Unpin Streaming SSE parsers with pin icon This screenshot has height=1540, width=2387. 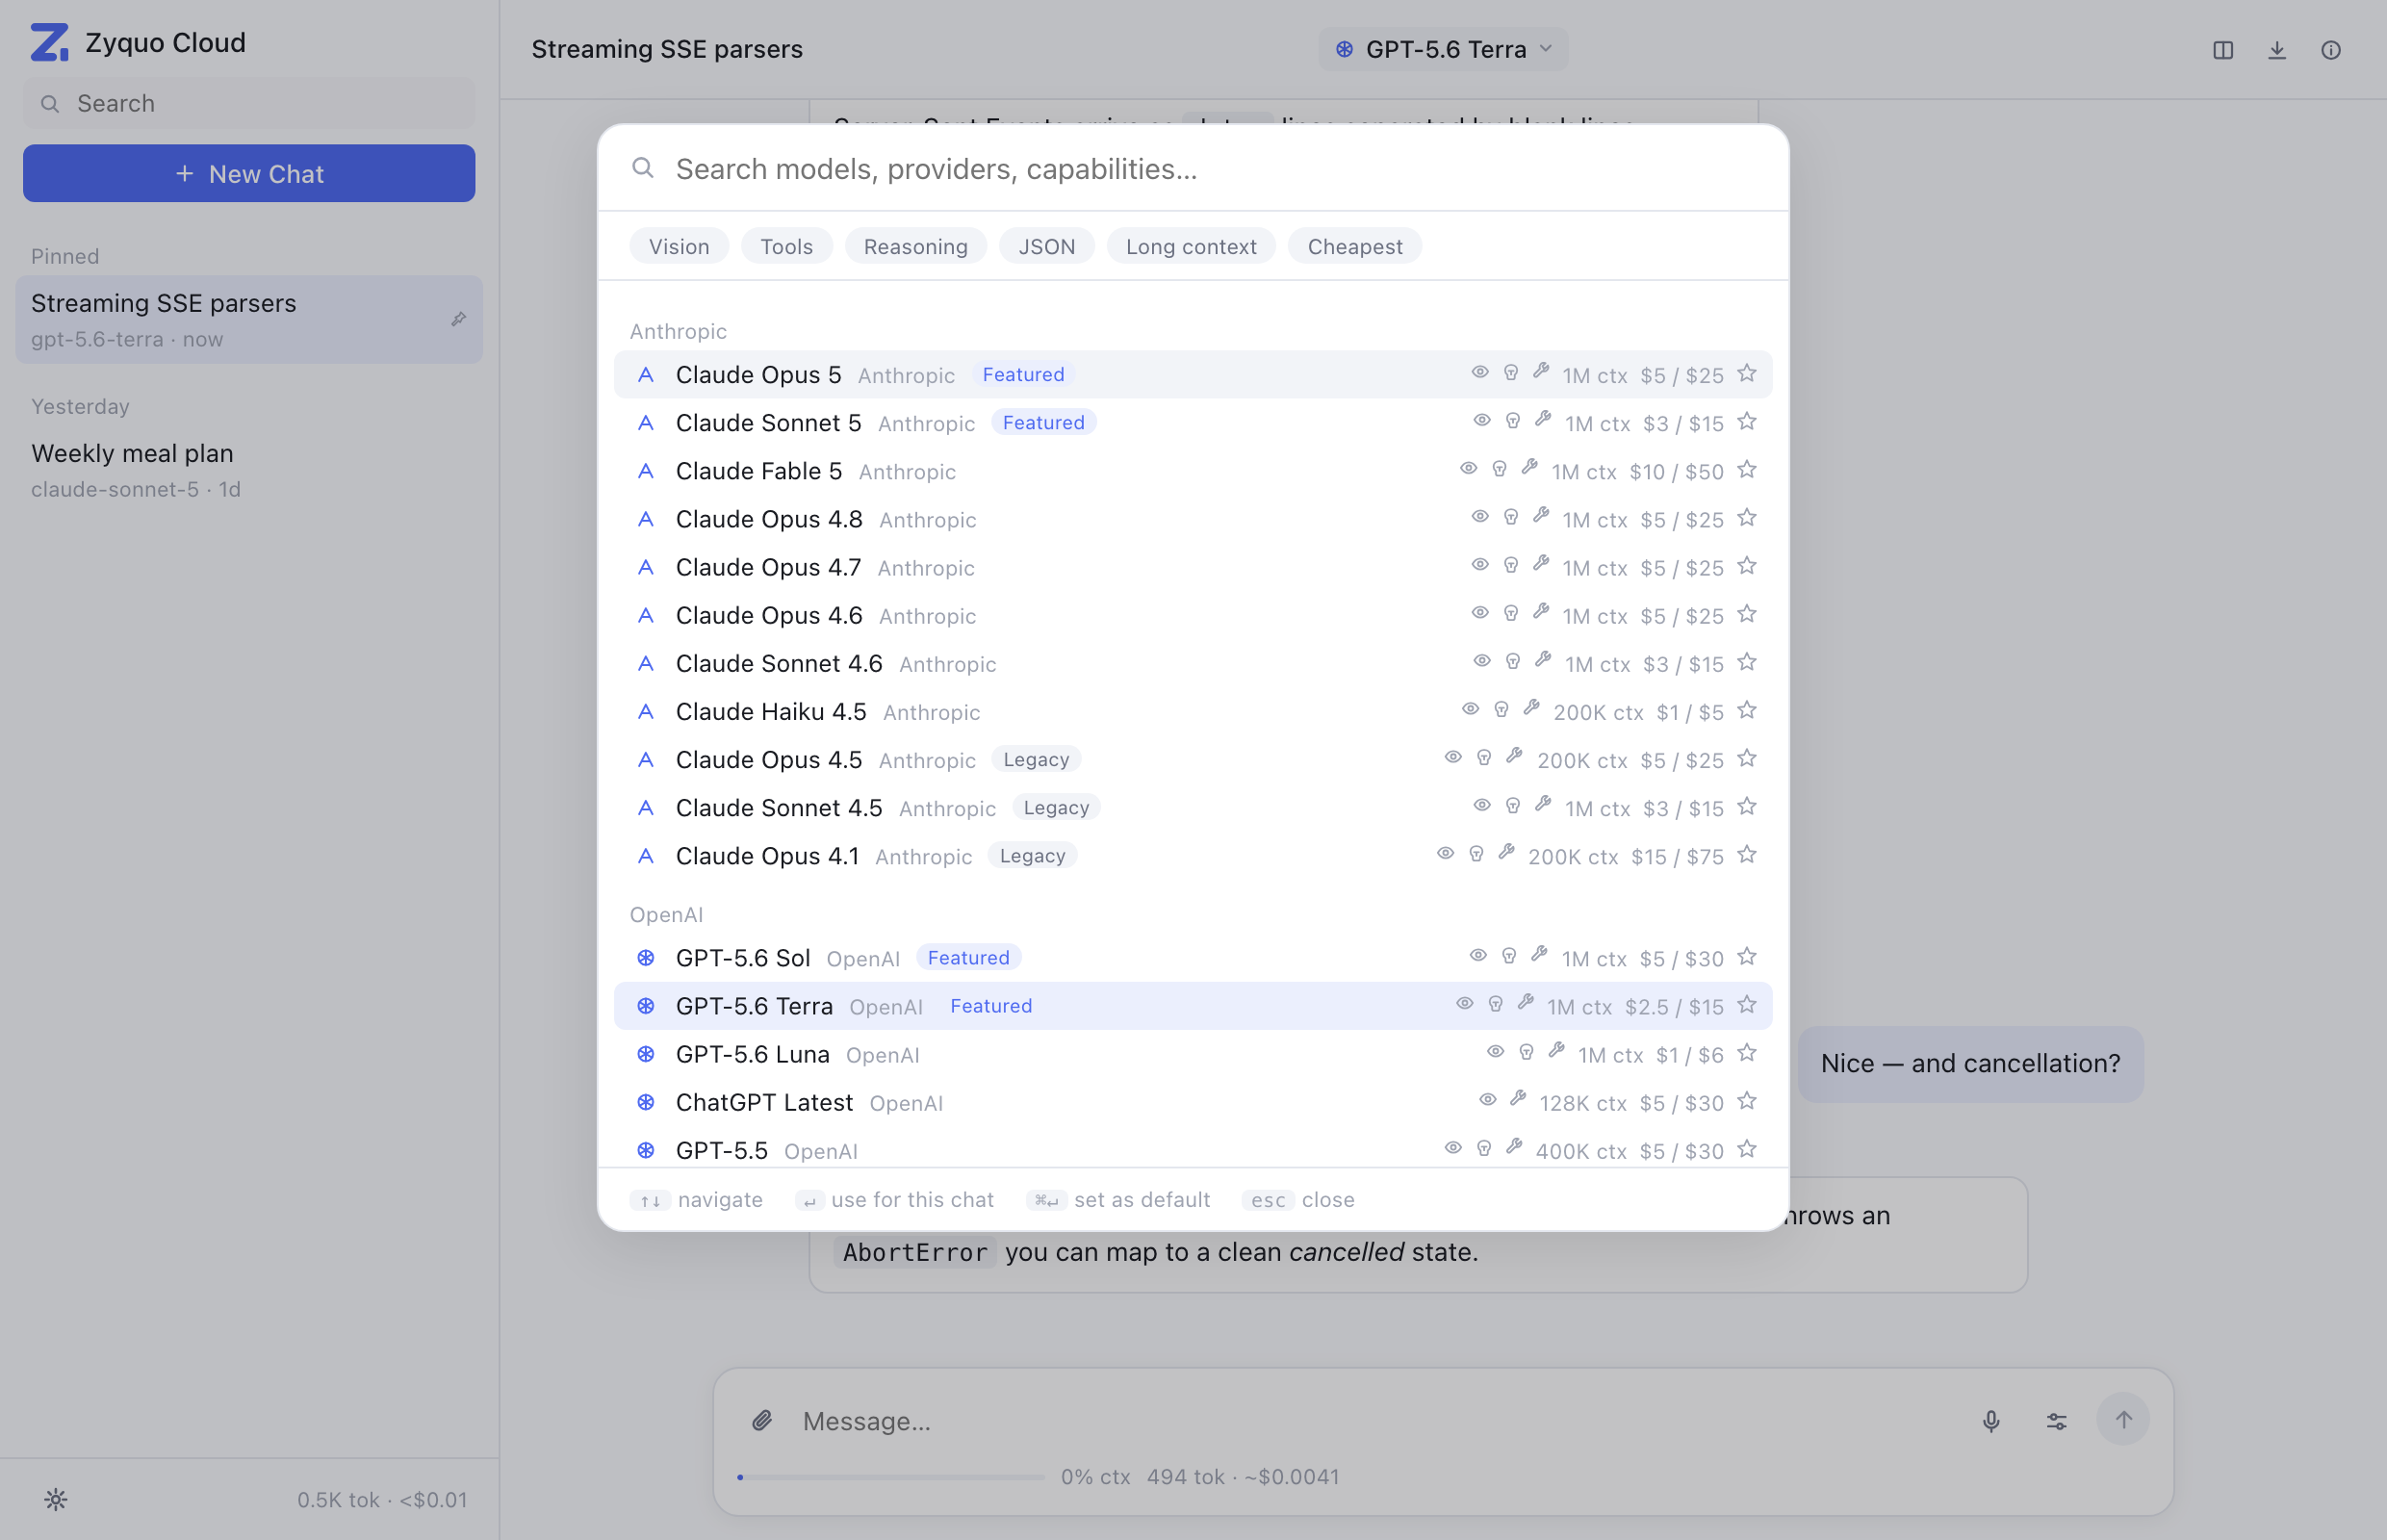click(458, 319)
